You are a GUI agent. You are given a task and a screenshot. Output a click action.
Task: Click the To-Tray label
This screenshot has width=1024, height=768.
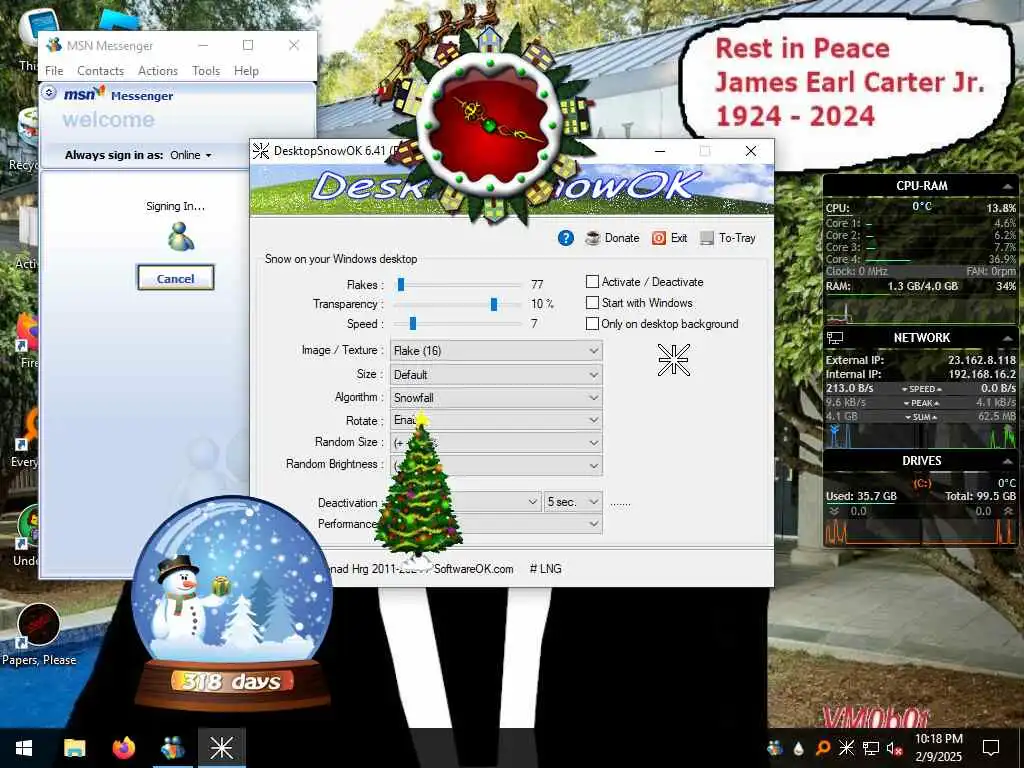737,238
